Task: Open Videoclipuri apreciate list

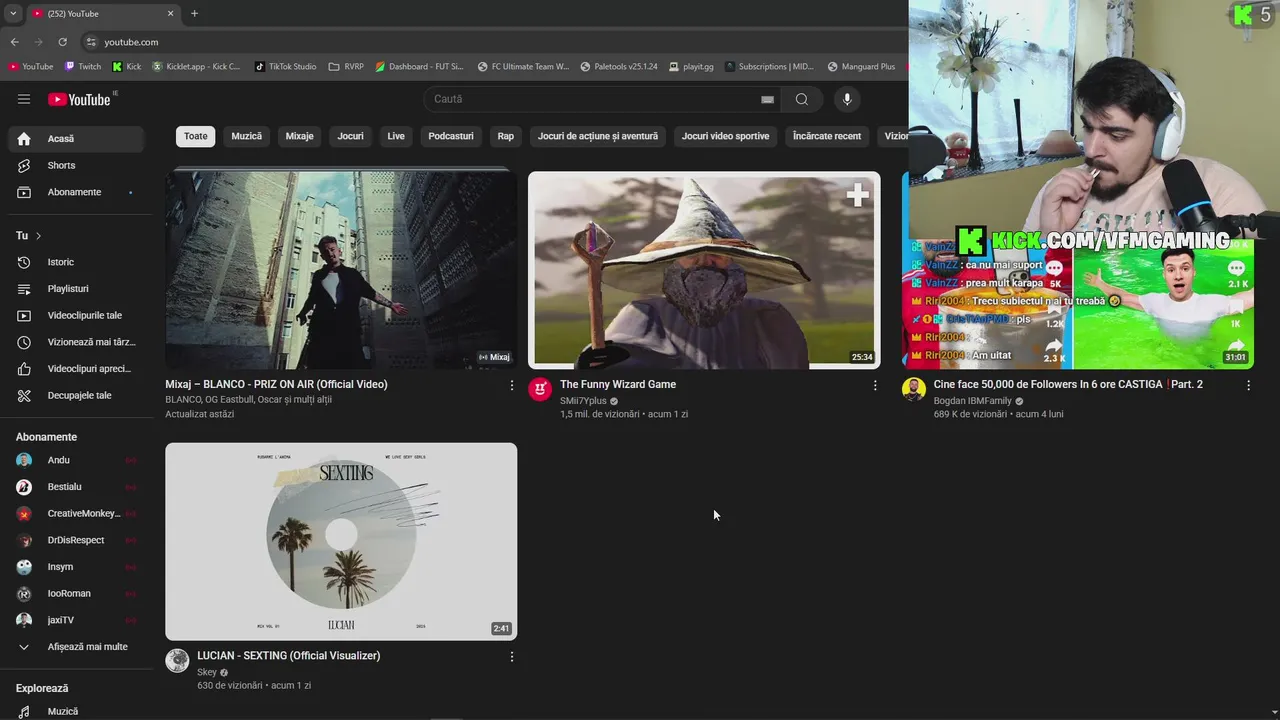Action: pos(76,369)
